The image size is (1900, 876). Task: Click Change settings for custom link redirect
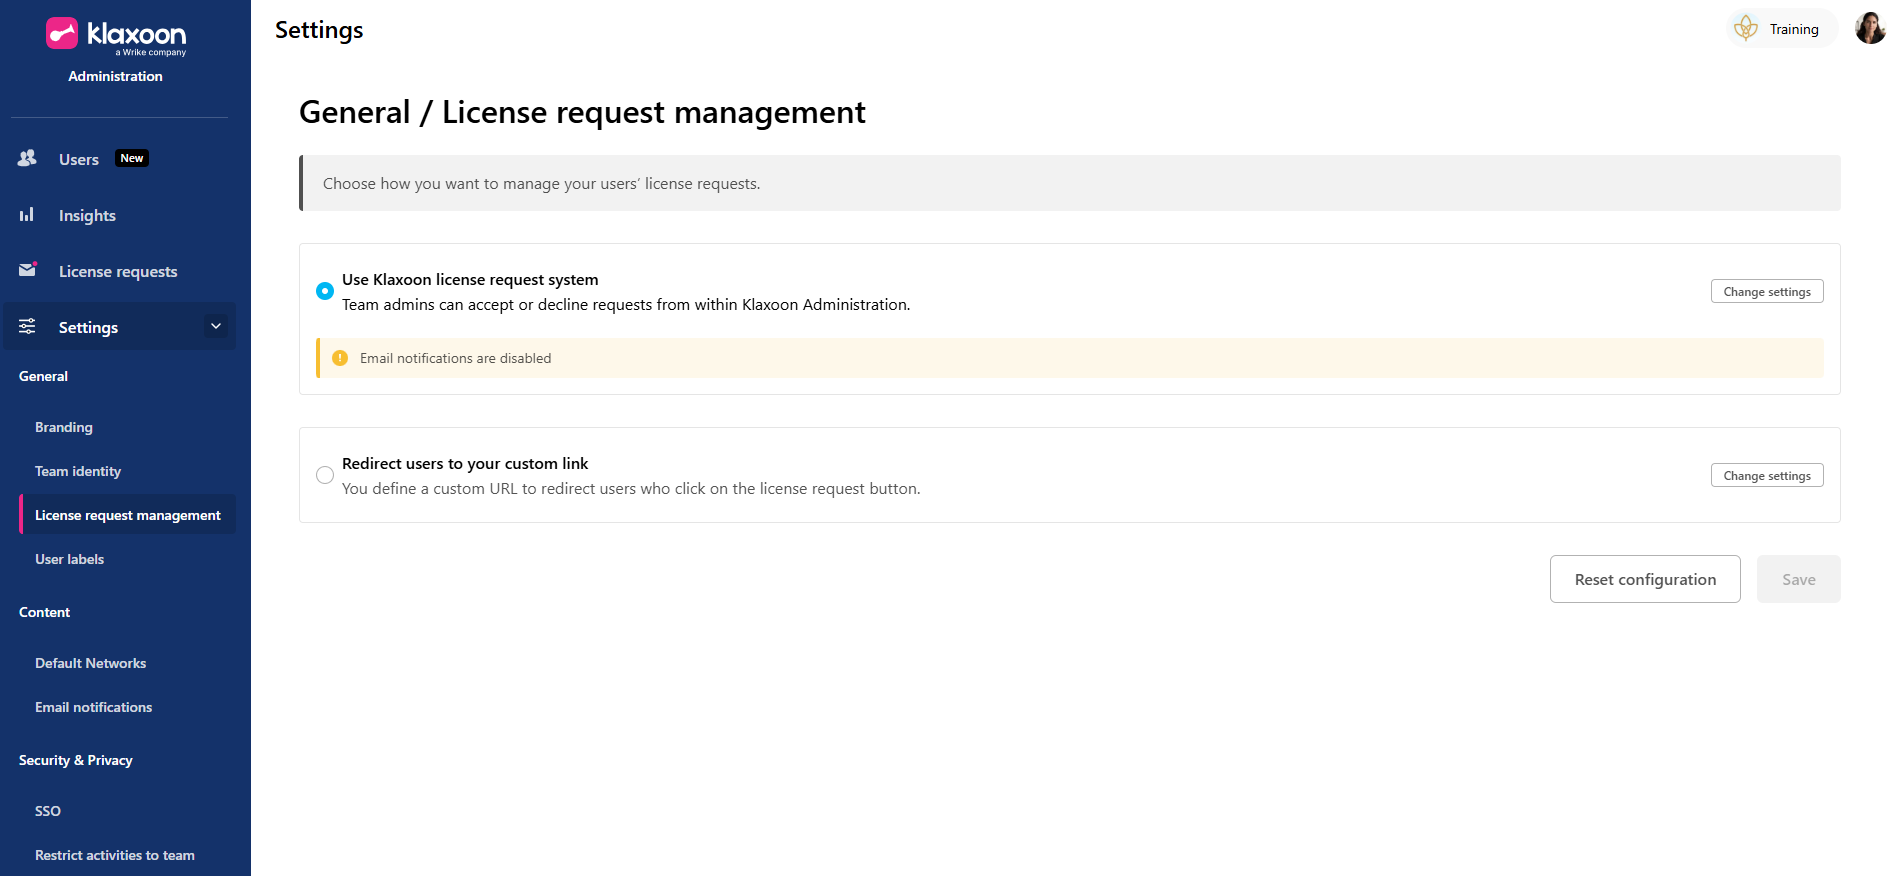click(x=1766, y=475)
